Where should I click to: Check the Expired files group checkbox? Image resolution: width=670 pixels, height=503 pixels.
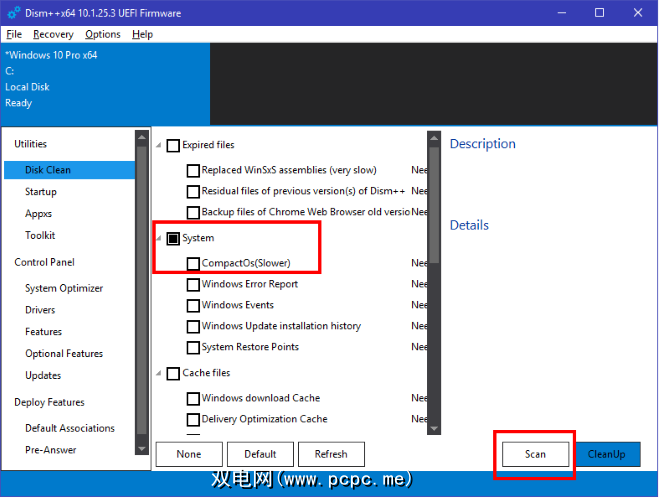(x=173, y=146)
